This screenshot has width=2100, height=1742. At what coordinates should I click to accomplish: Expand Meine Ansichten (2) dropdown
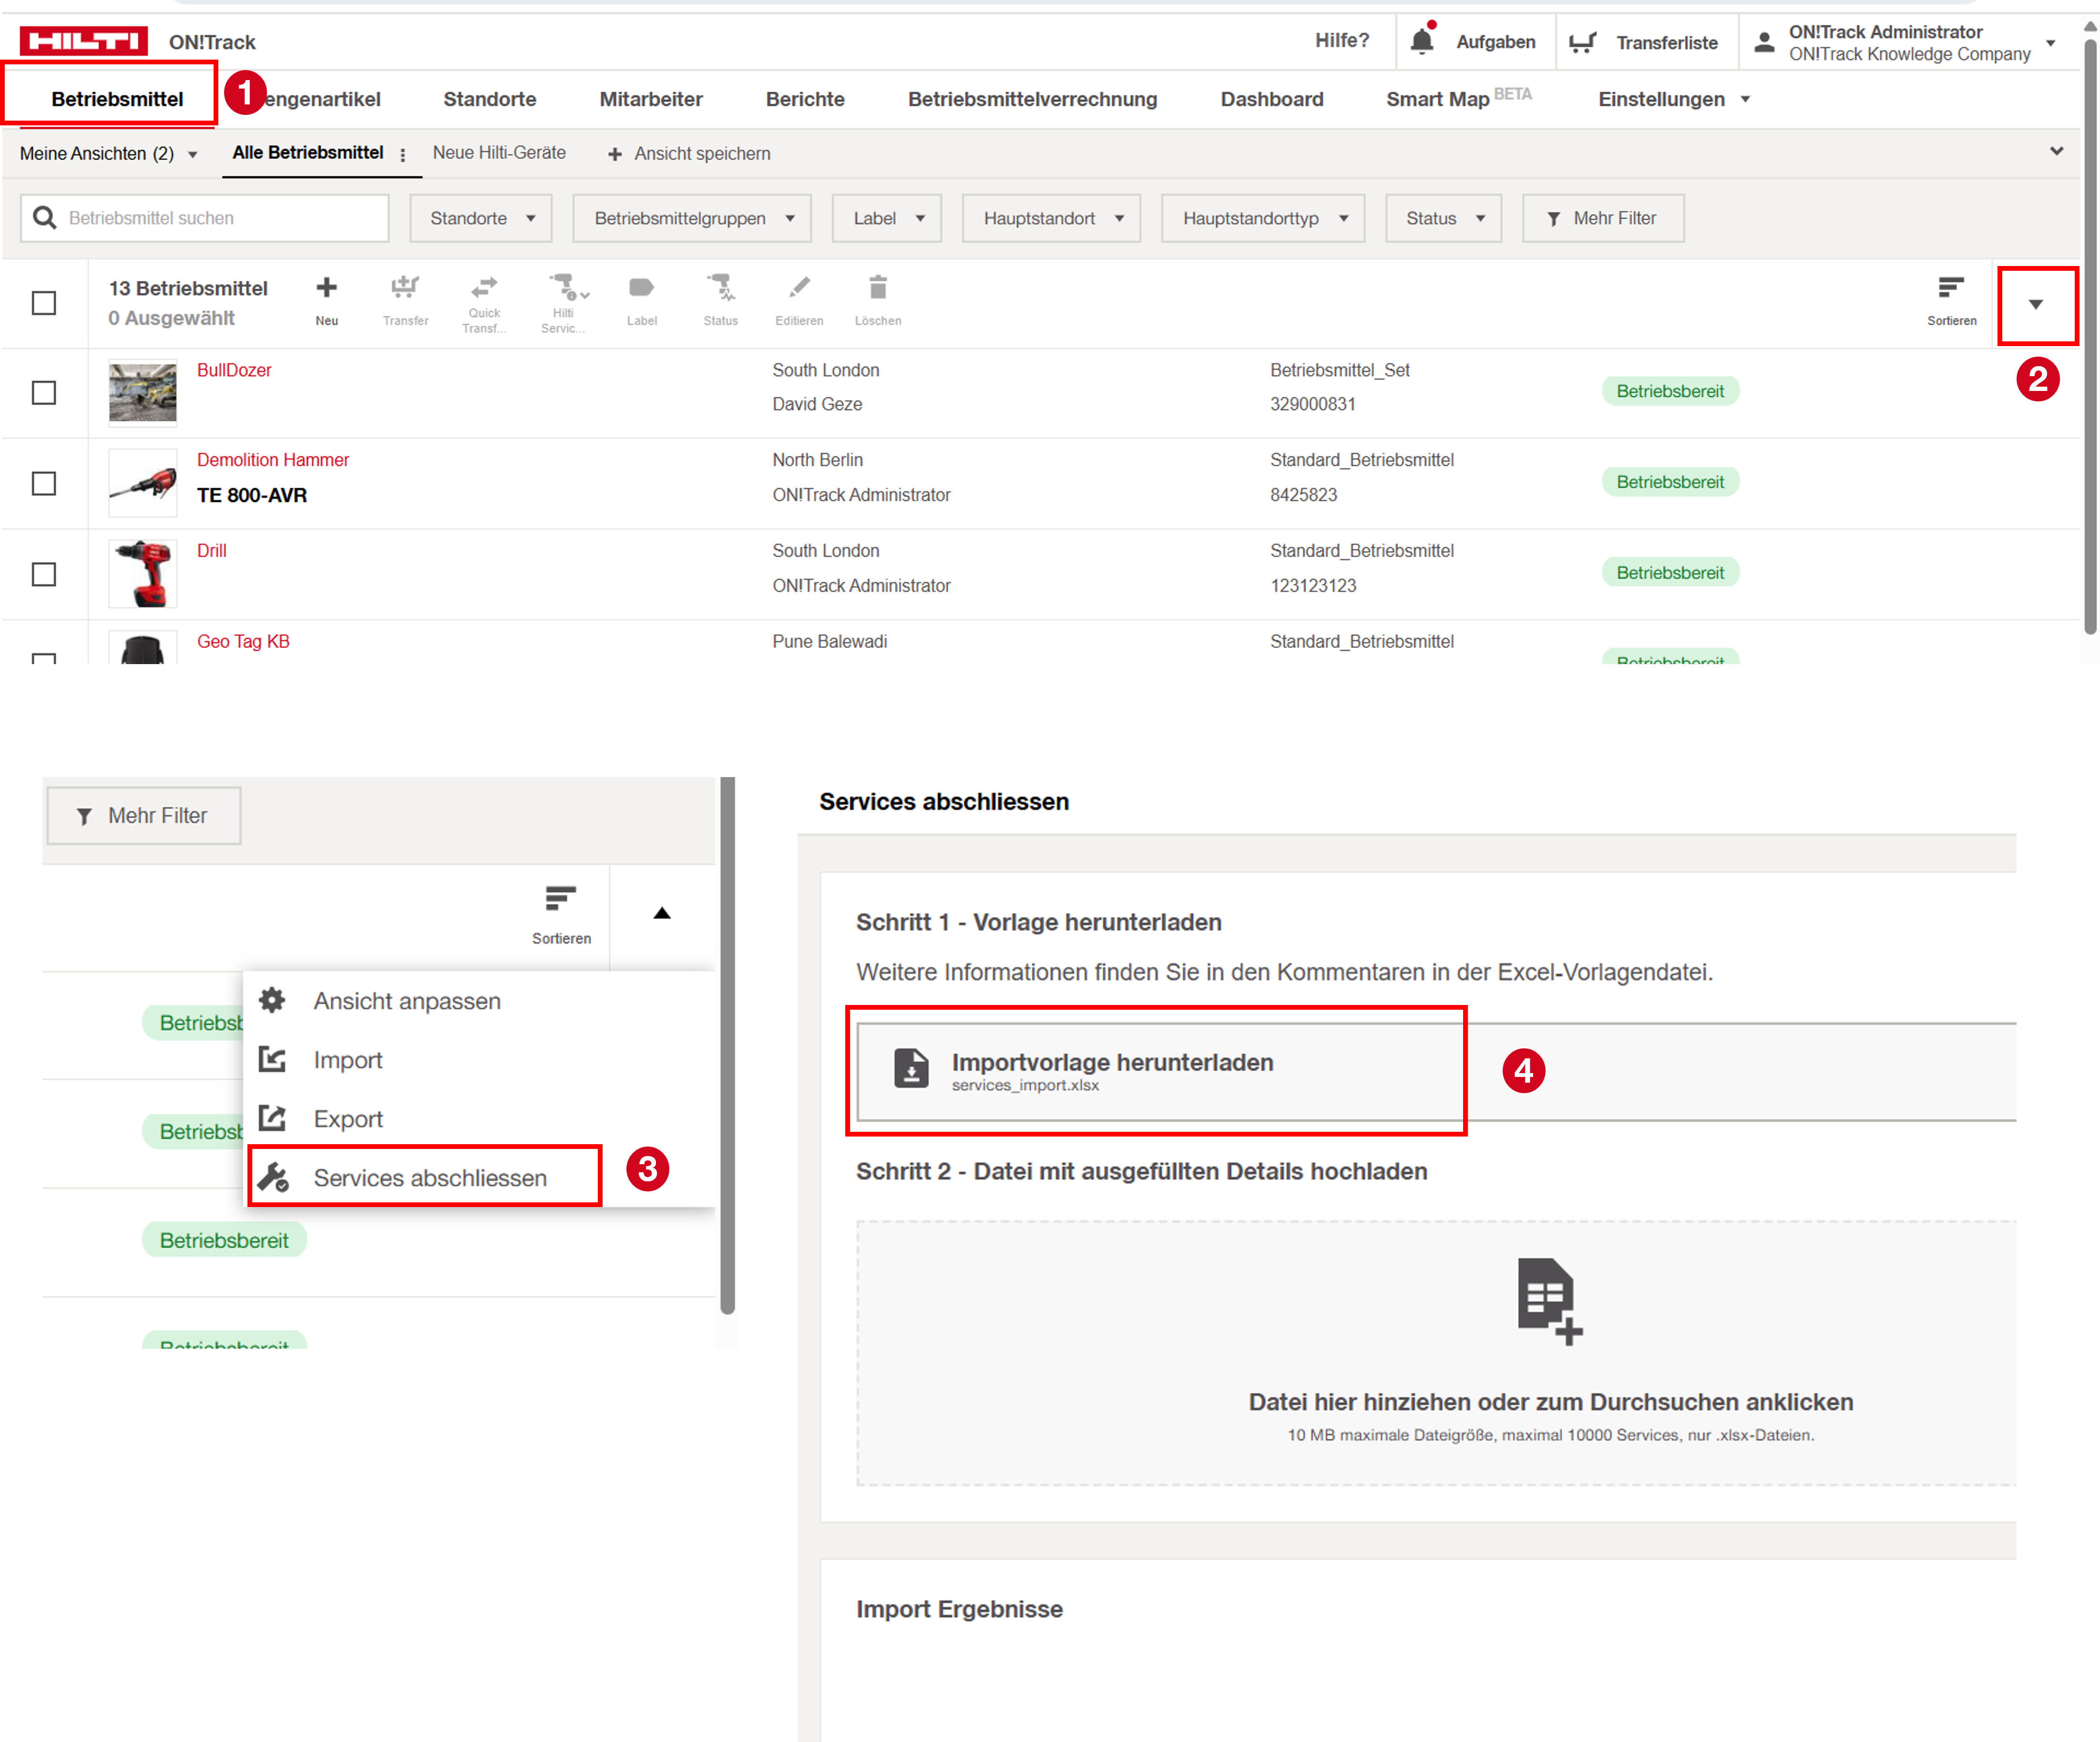tap(108, 154)
